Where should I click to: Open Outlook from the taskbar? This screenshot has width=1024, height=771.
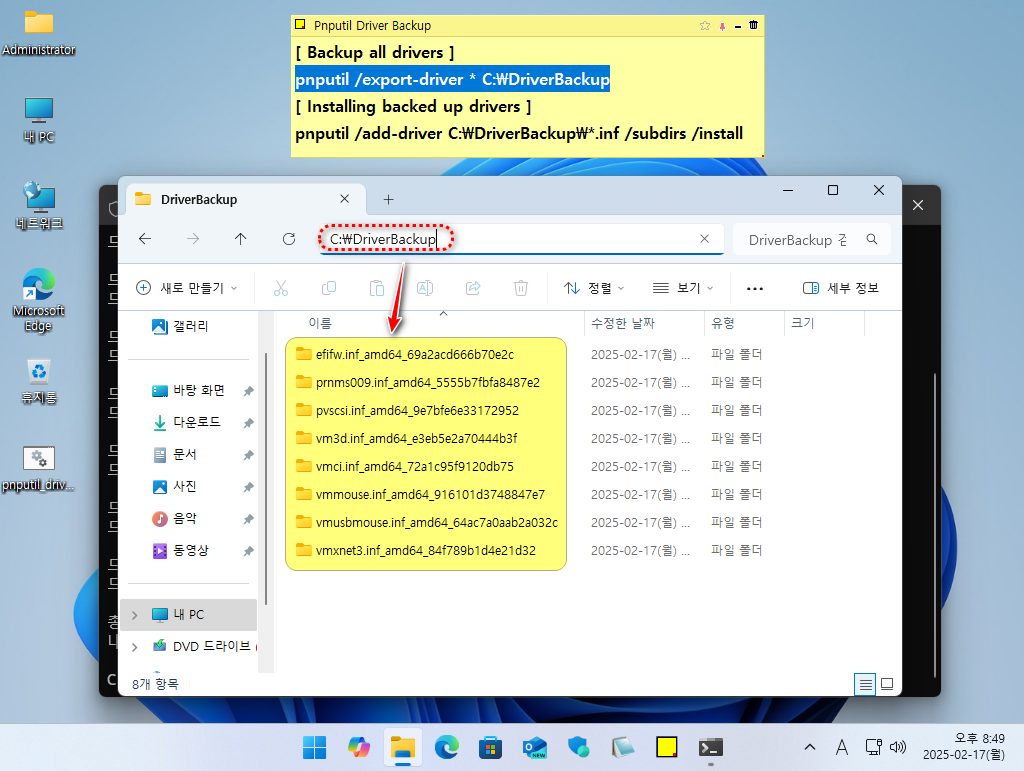[534, 747]
